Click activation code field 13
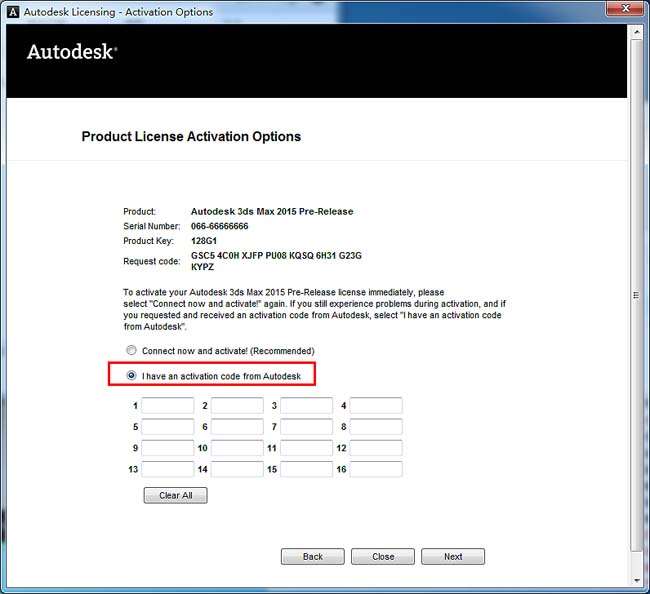The width and height of the screenshot is (650, 594). pyautogui.click(x=168, y=469)
